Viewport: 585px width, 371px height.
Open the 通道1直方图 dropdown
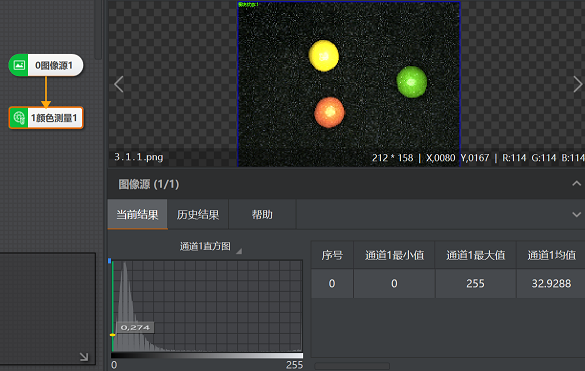pos(211,247)
